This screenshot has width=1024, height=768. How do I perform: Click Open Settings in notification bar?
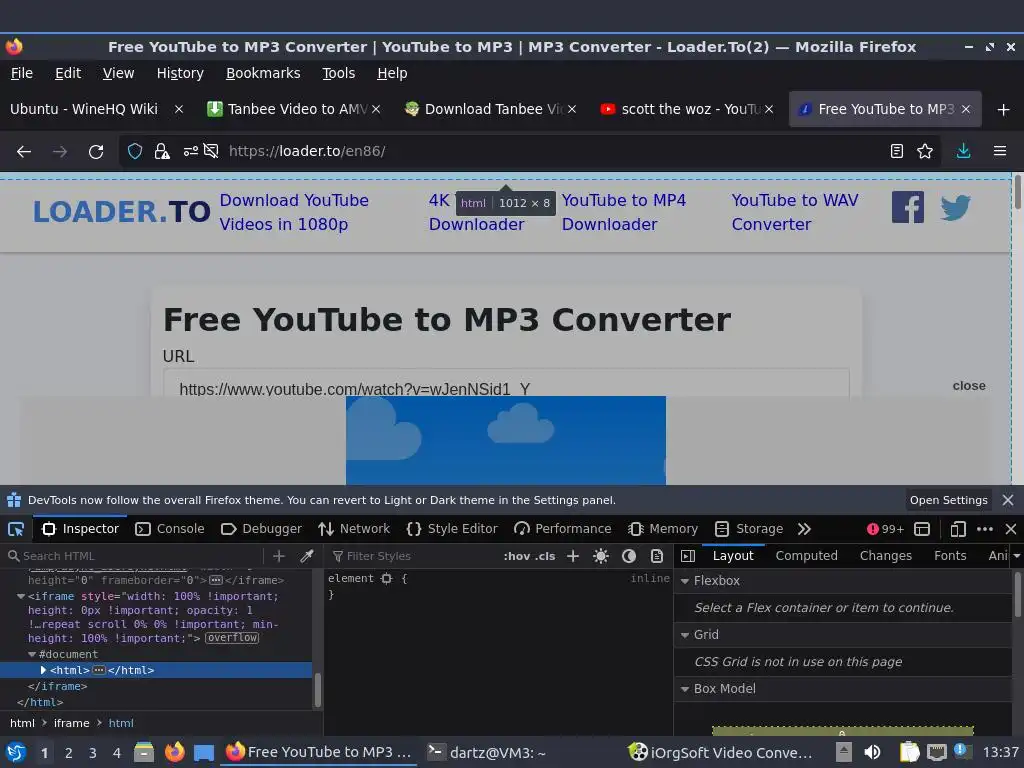pyautogui.click(x=948, y=500)
